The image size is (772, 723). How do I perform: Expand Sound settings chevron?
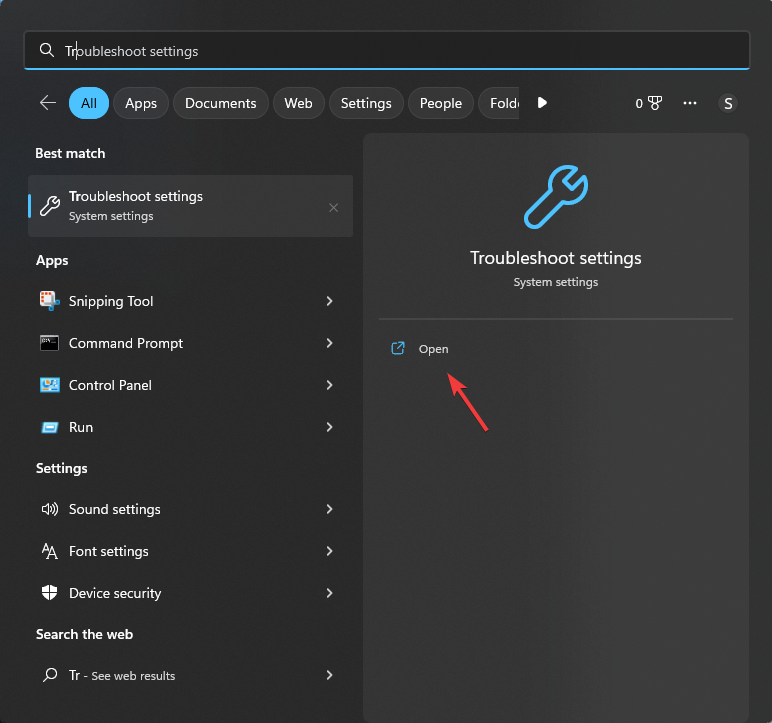(329, 509)
